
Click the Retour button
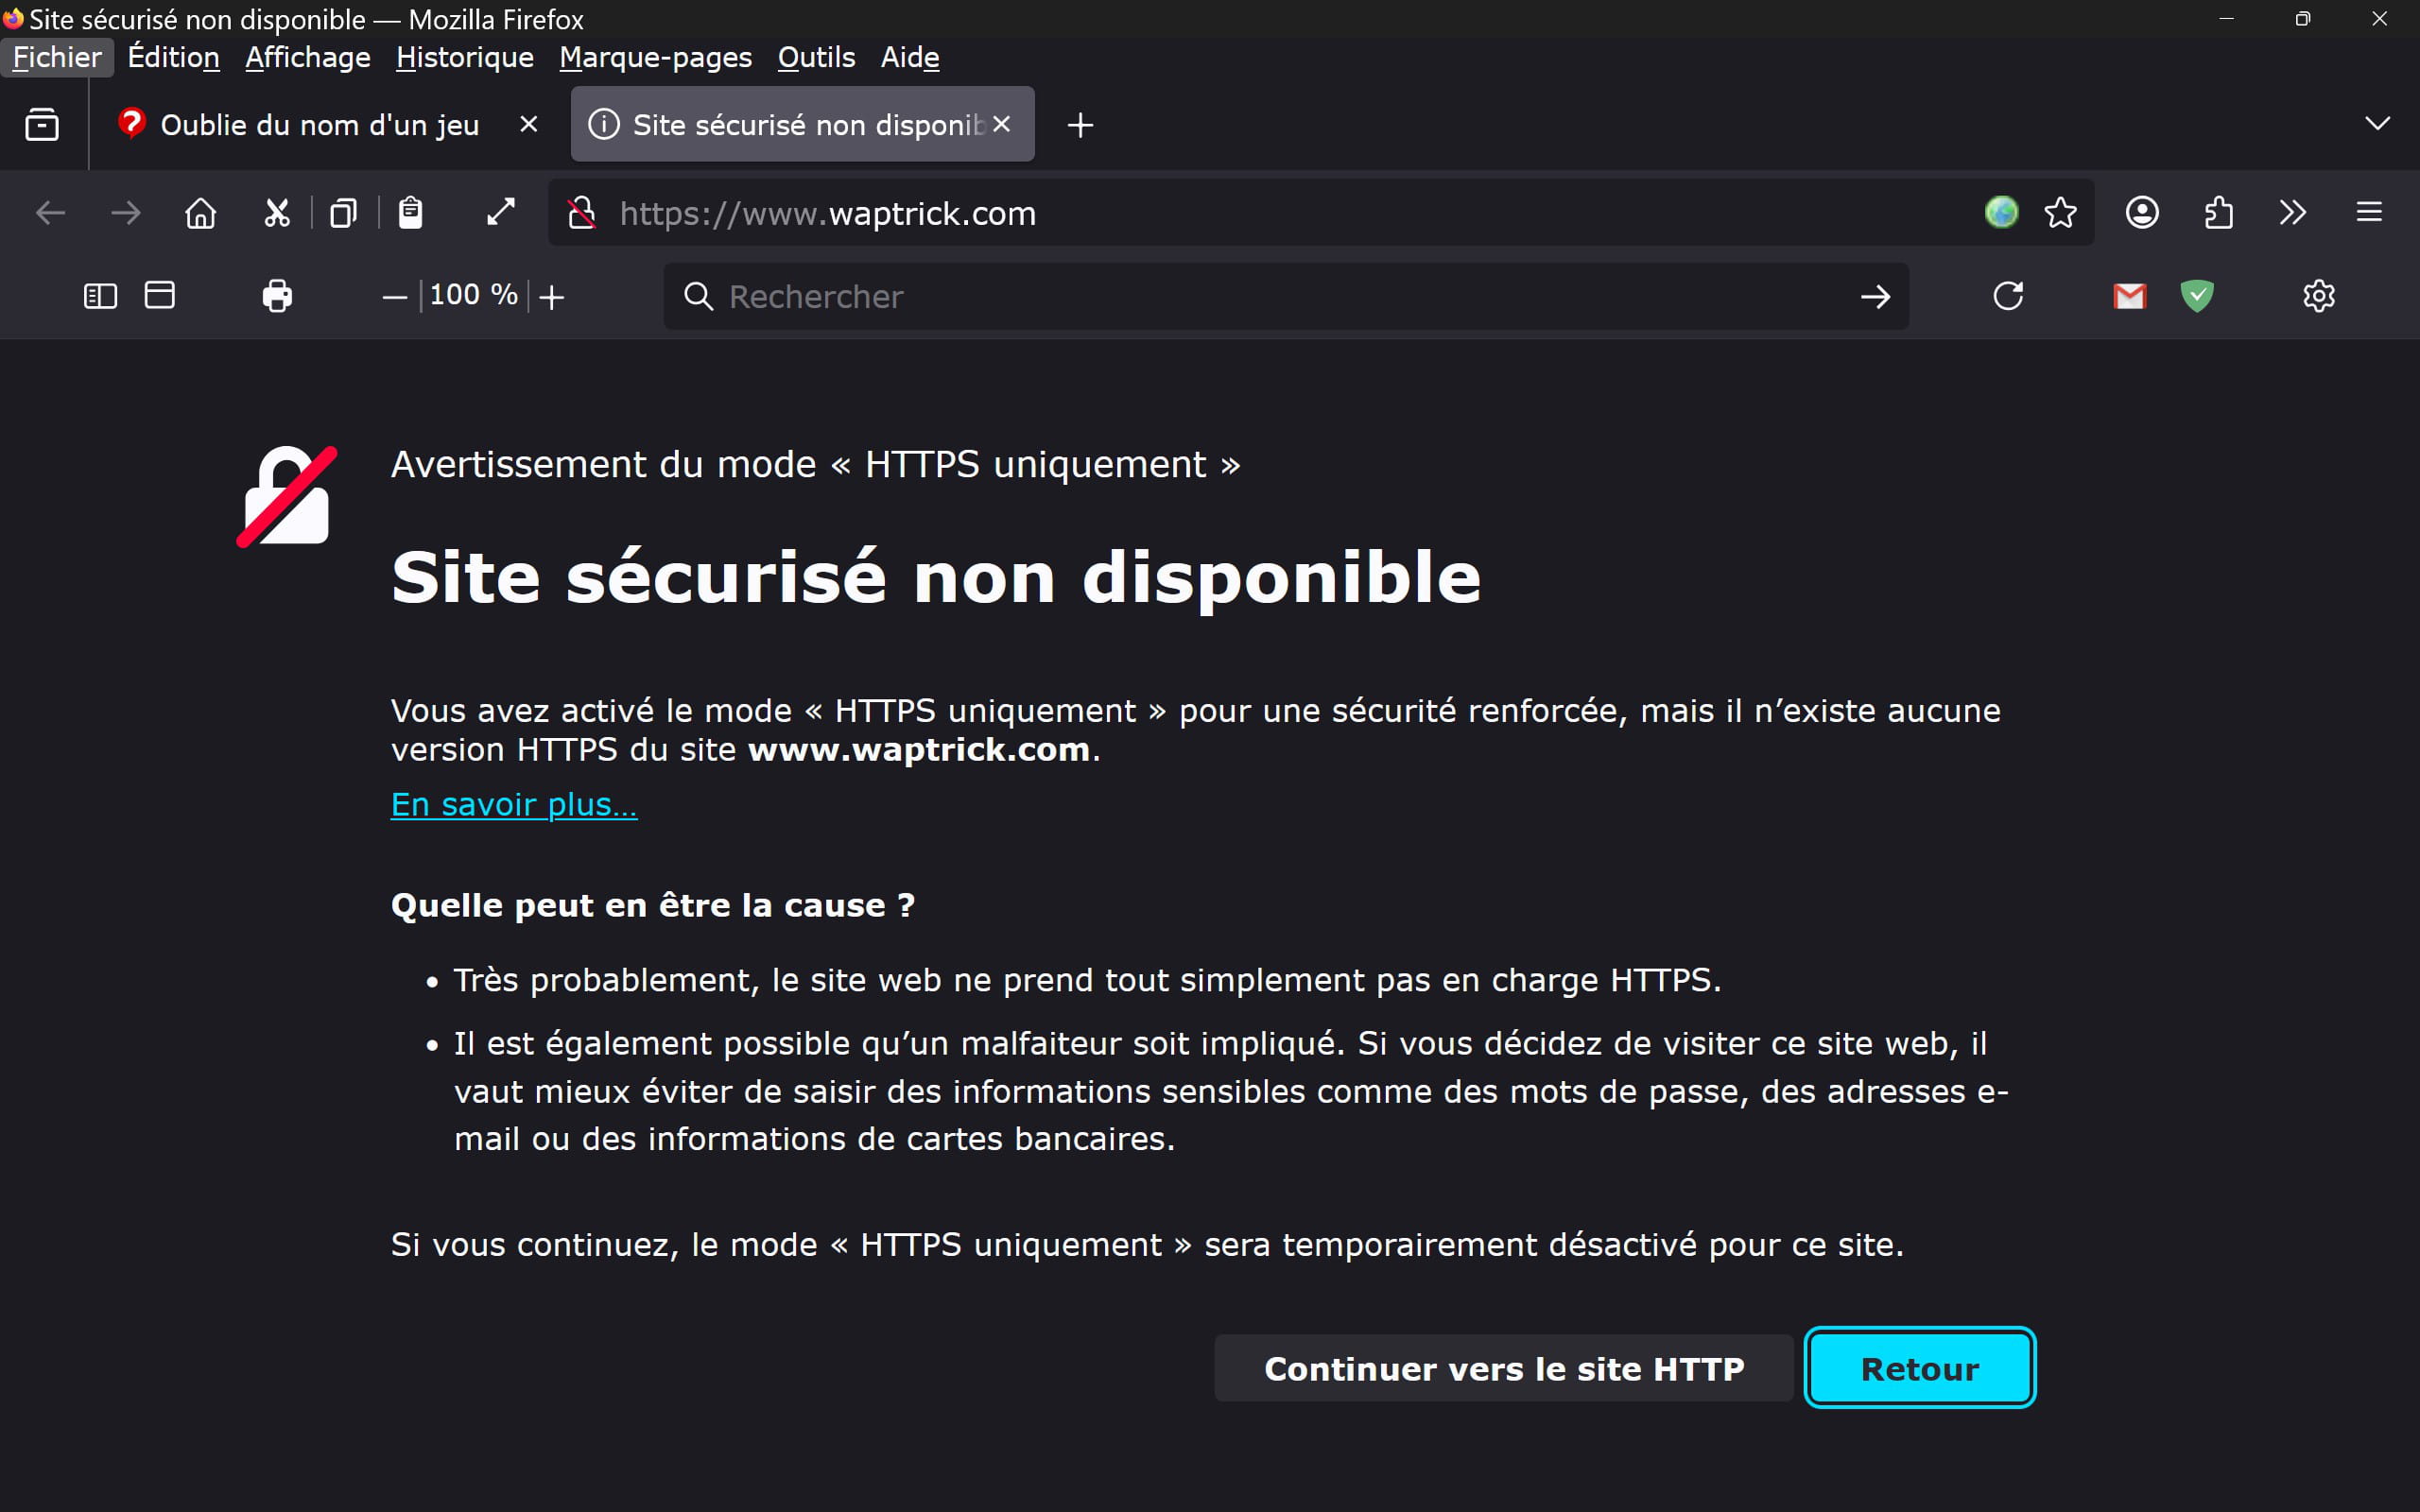pyautogui.click(x=1920, y=1368)
